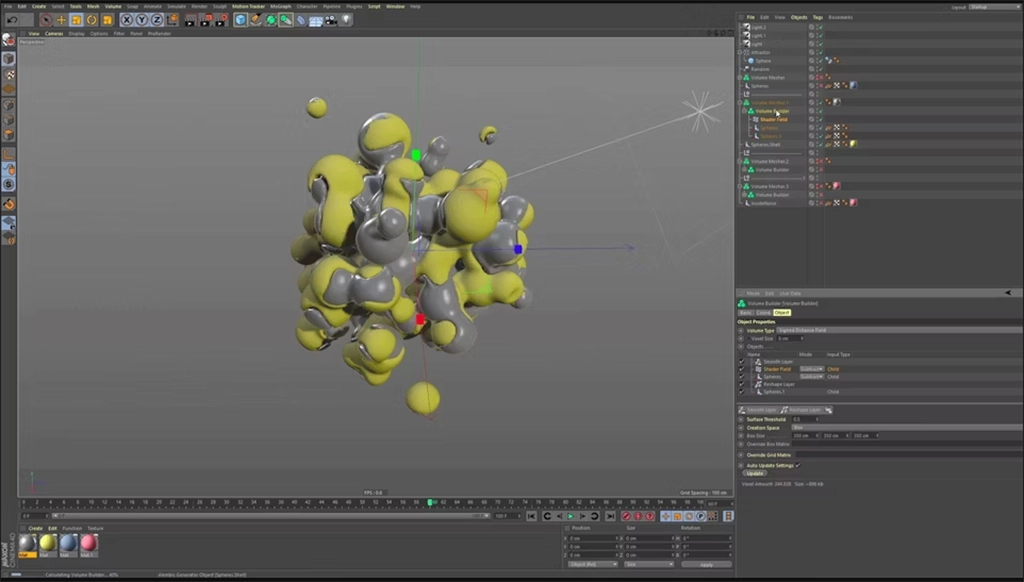Select the pink material swatch
The width and height of the screenshot is (1024, 582).
point(89,543)
